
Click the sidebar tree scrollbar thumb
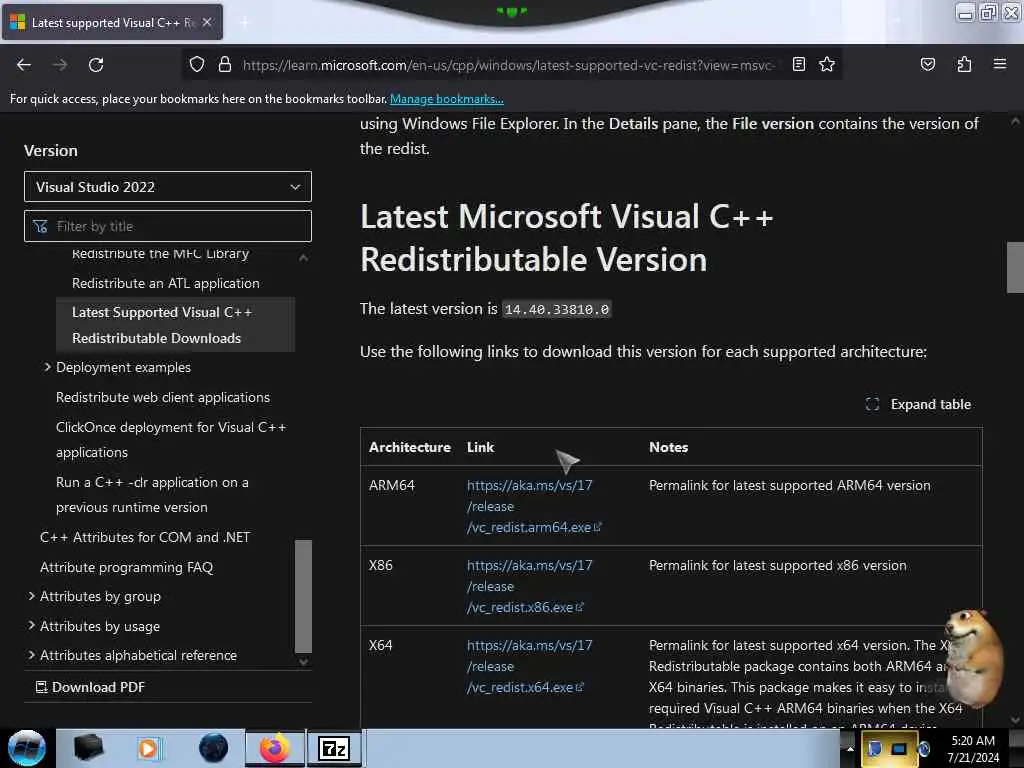303,596
